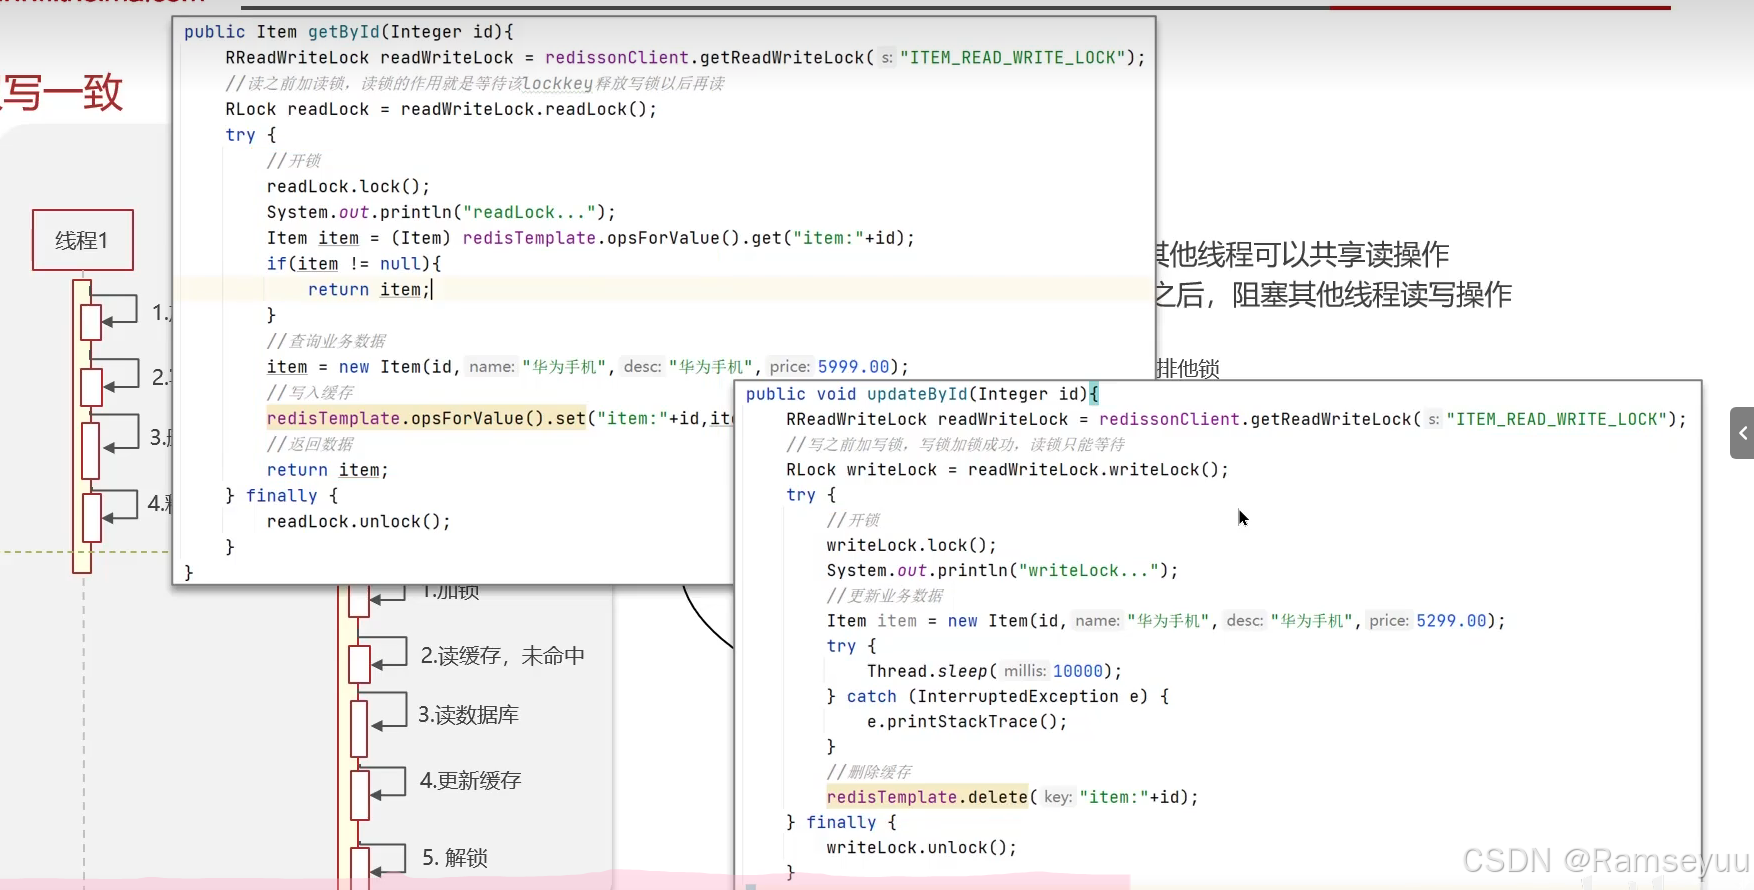This screenshot has height=890, width=1754.
Task: Click the 线程1 box in the diagram
Action: pyautogui.click(x=83, y=240)
